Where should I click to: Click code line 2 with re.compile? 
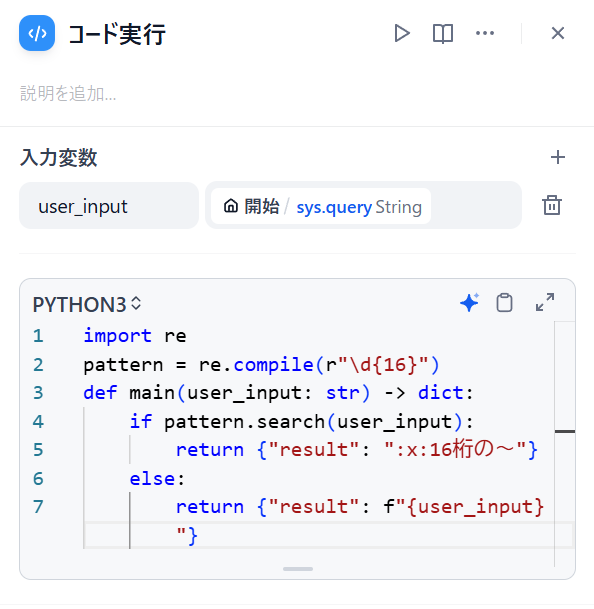coord(261,365)
